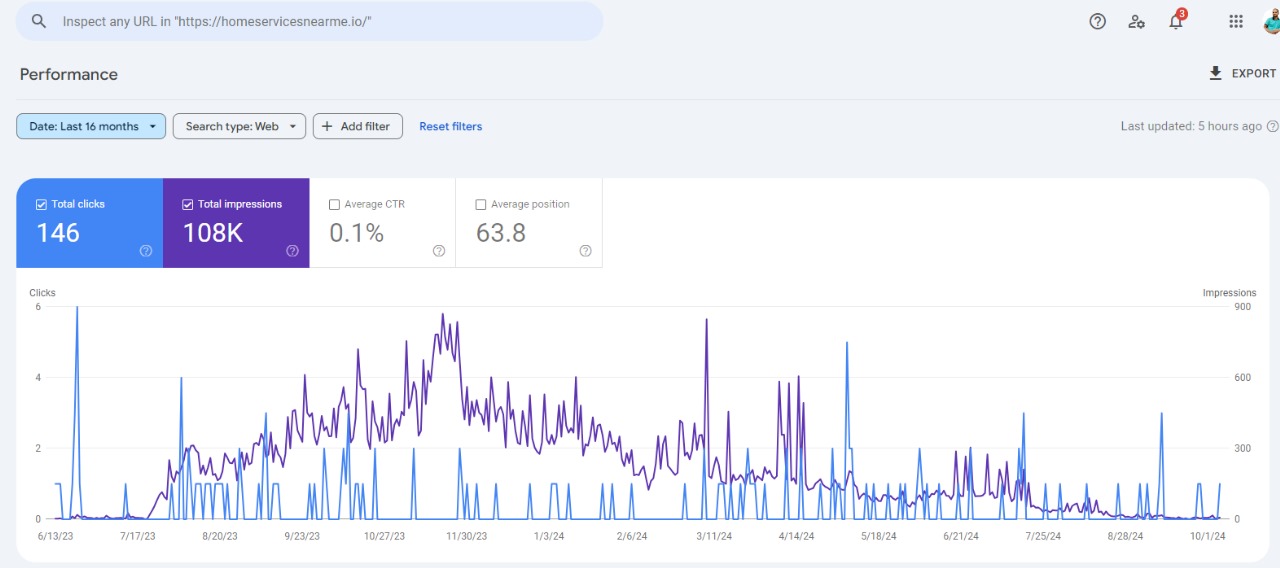Open user and permission settings icon

[x=1136, y=21]
